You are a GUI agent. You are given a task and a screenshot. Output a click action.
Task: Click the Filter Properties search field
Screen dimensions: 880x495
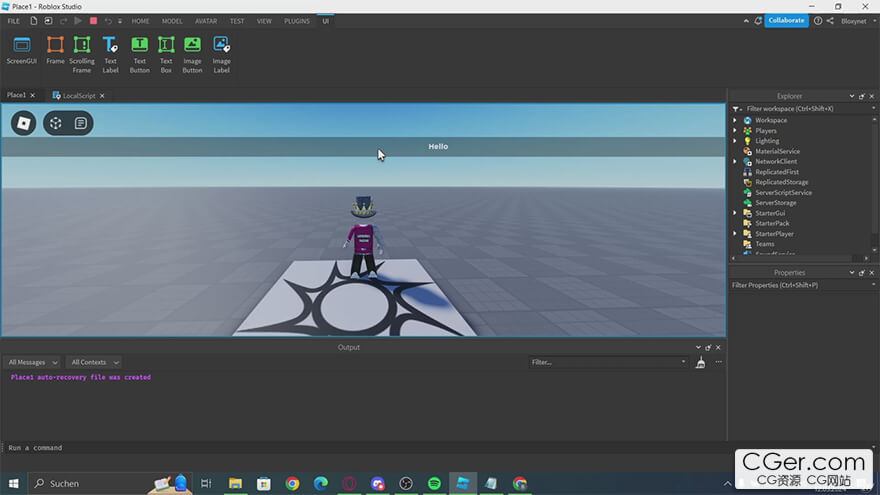804,285
